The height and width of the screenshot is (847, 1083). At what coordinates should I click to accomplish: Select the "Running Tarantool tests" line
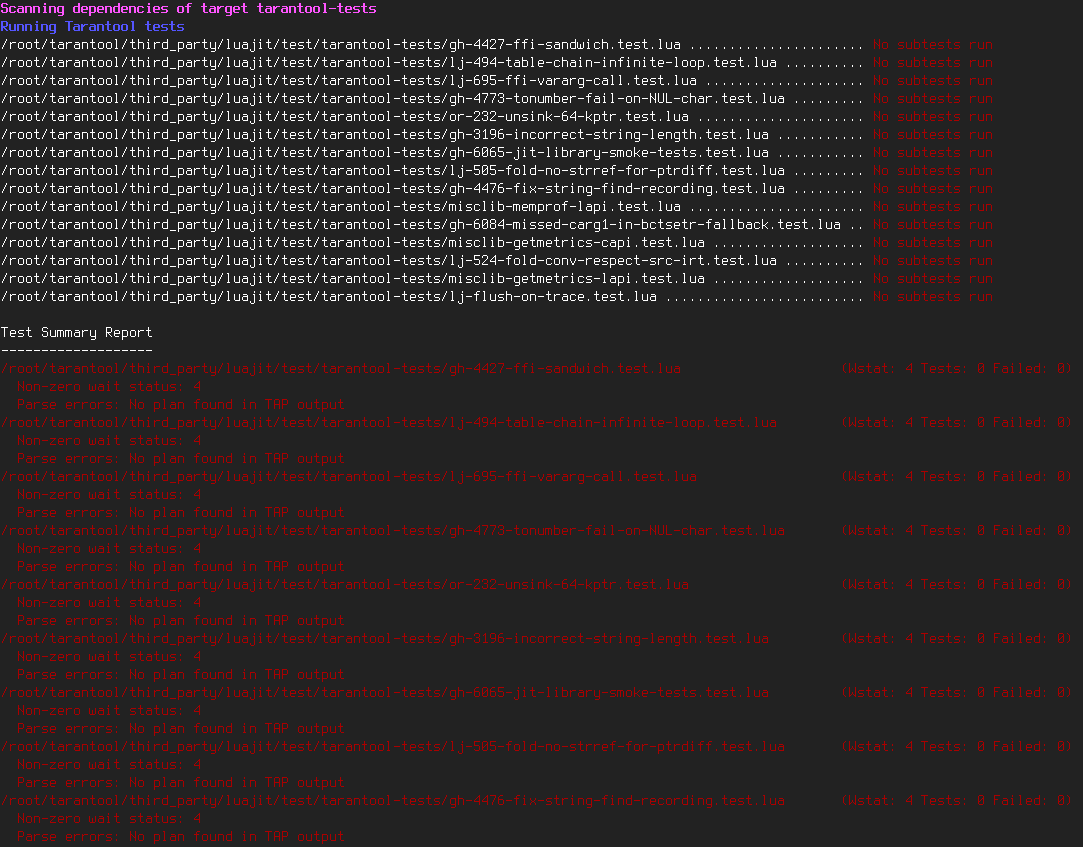[93, 26]
